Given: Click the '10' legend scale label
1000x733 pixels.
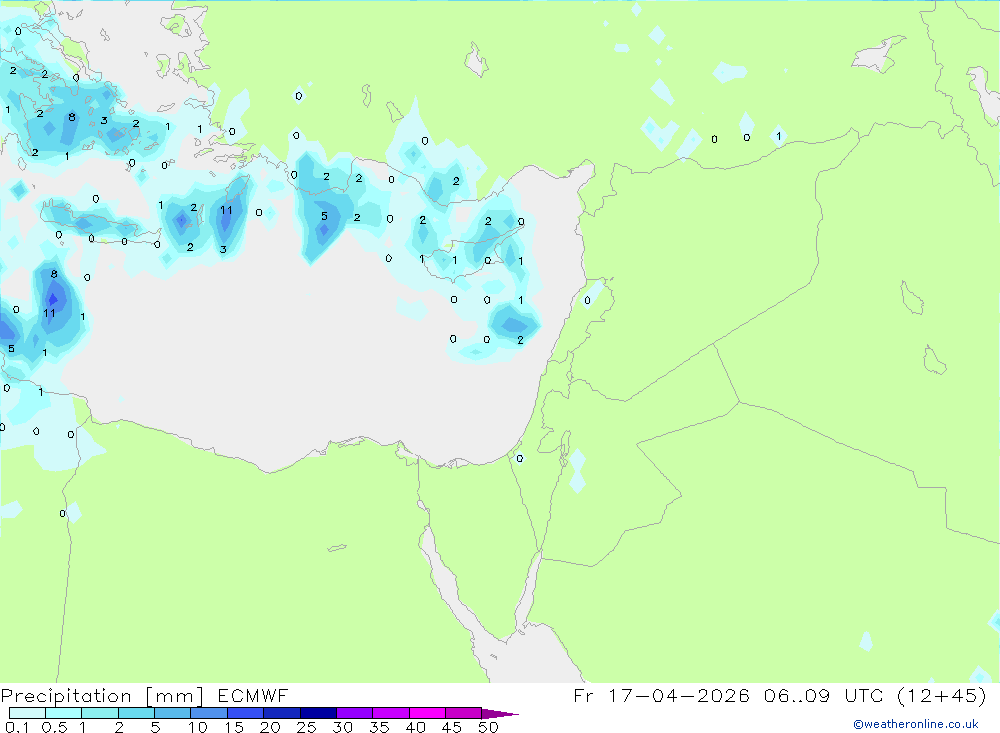Looking at the screenshot, I should (x=198, y=727).
